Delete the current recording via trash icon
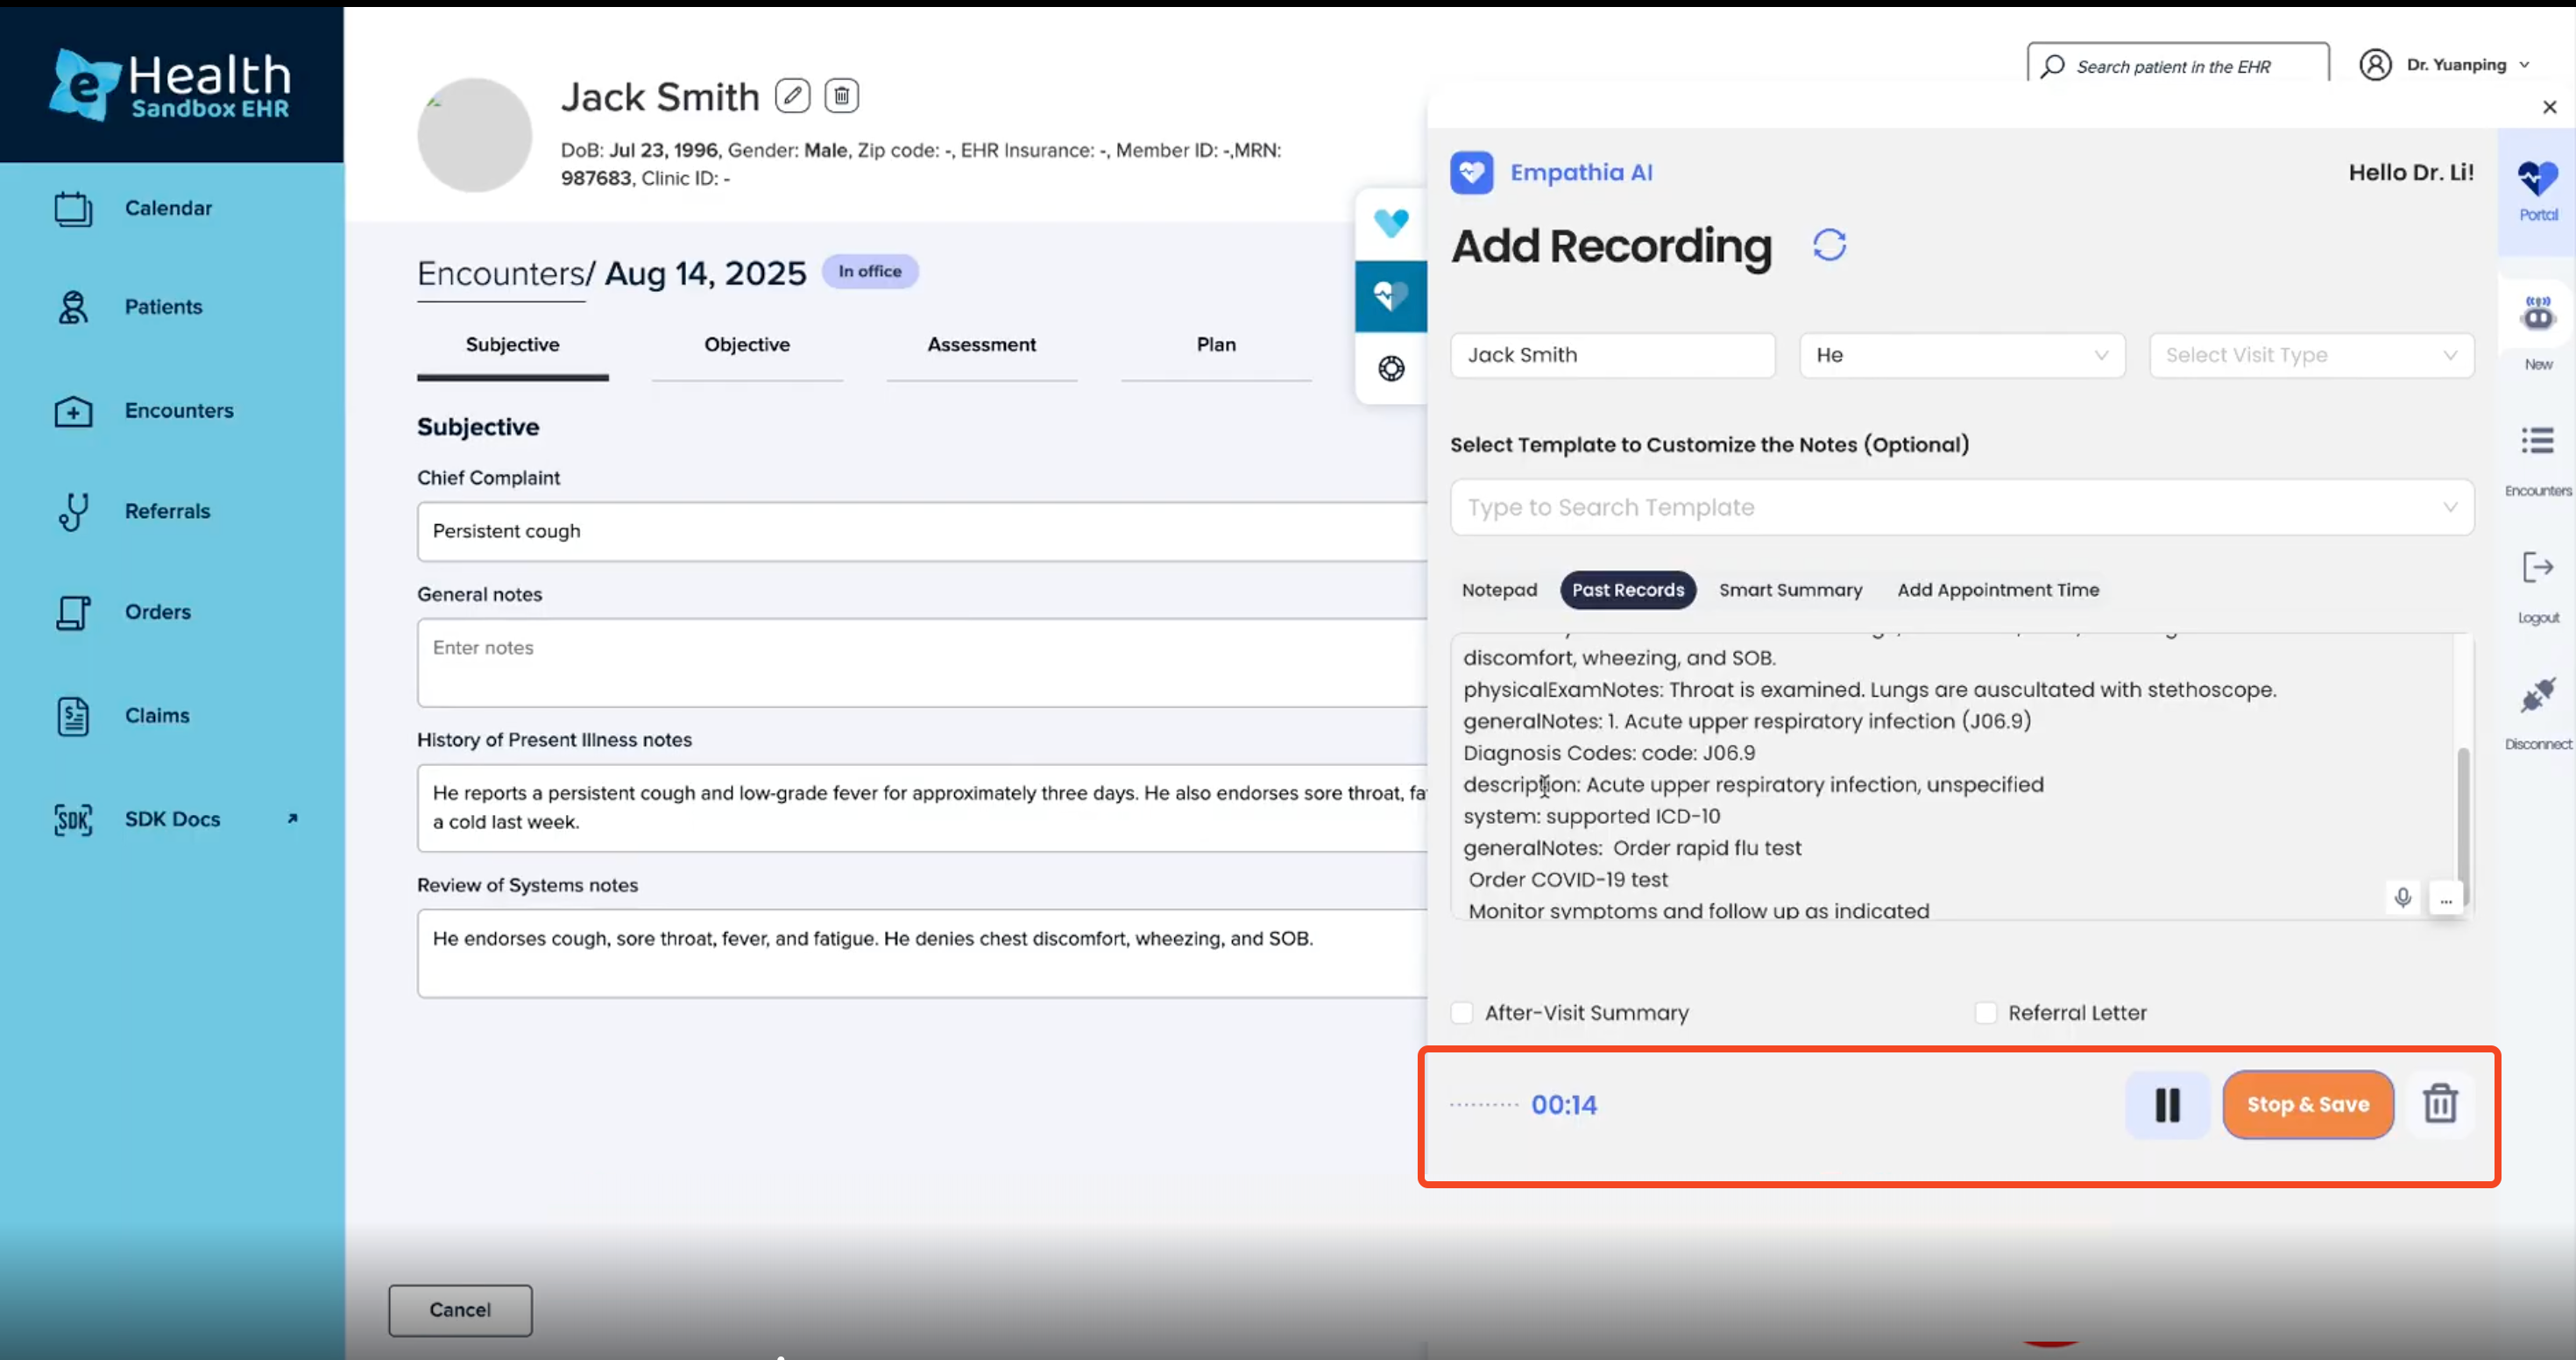This screenshot has height=1360, width=2576. (2439, 1104)
